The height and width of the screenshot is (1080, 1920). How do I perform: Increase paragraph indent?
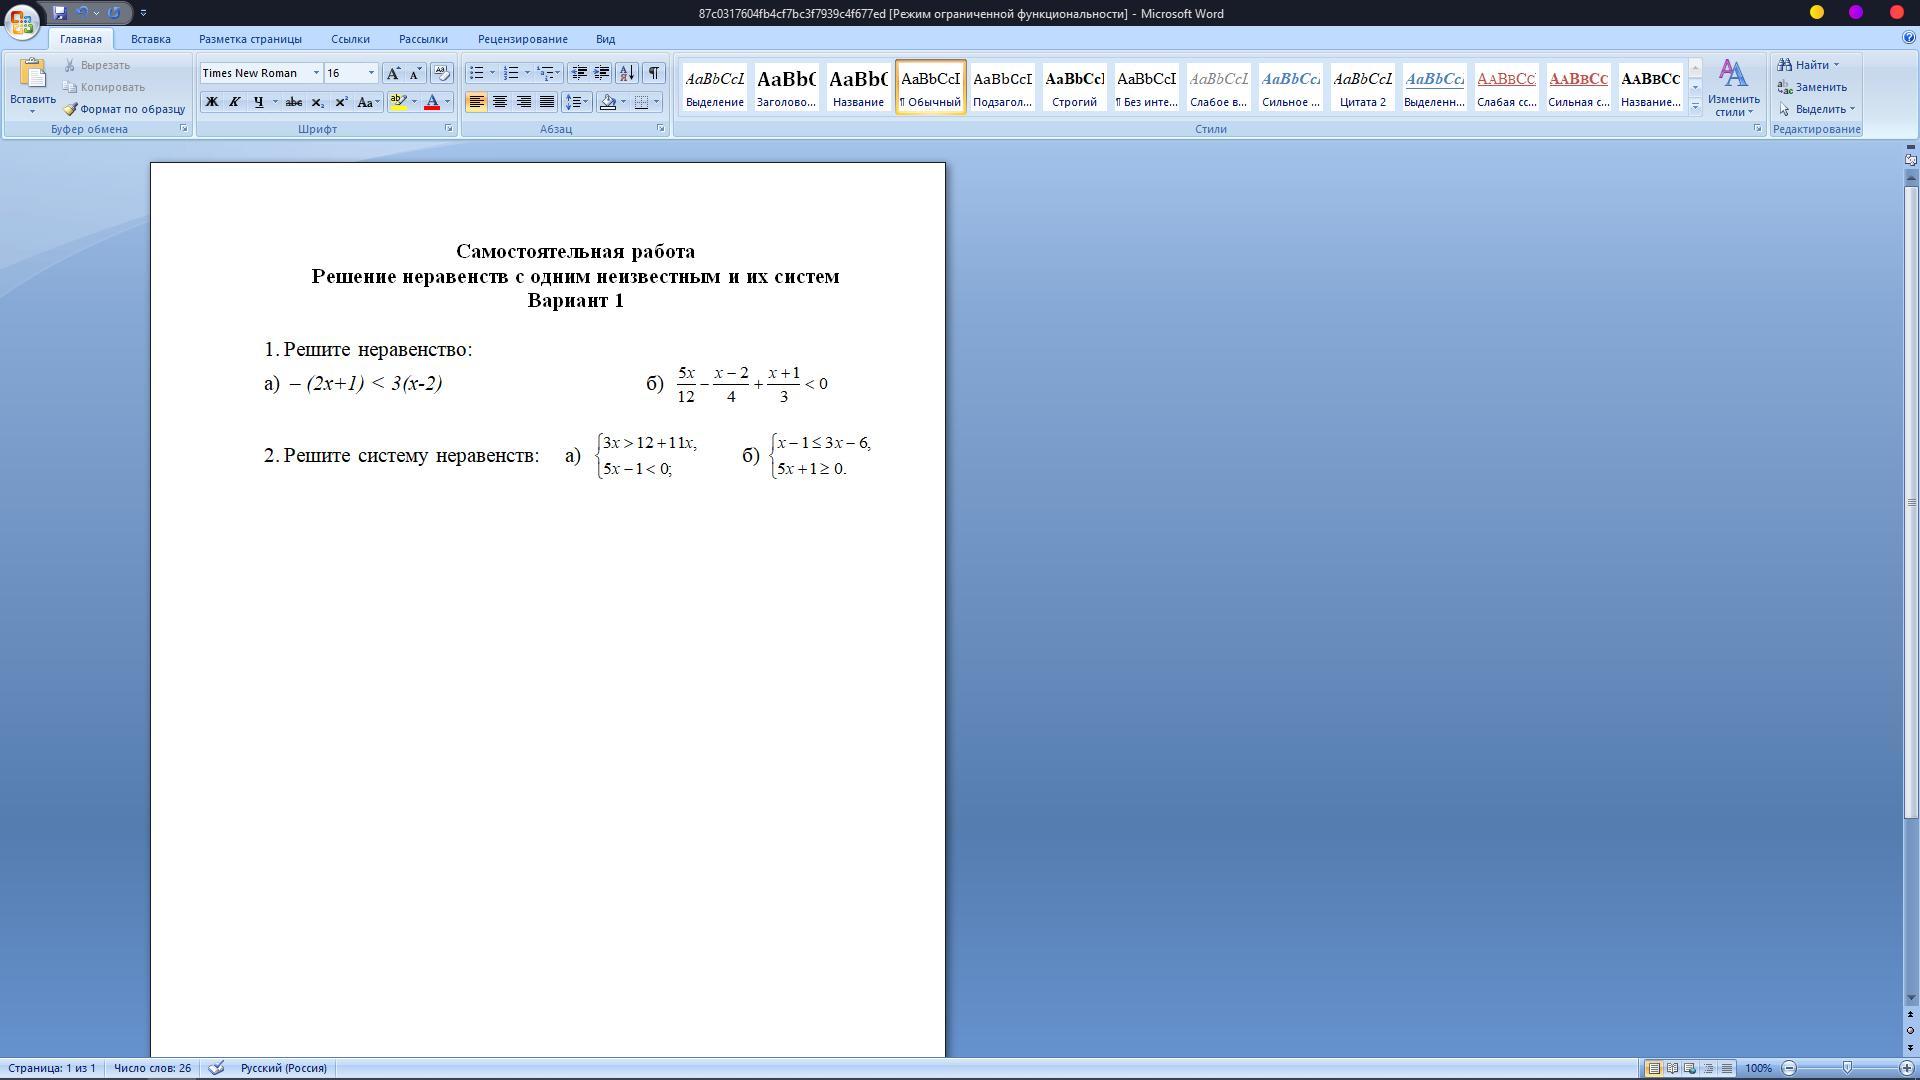[602, 73]
